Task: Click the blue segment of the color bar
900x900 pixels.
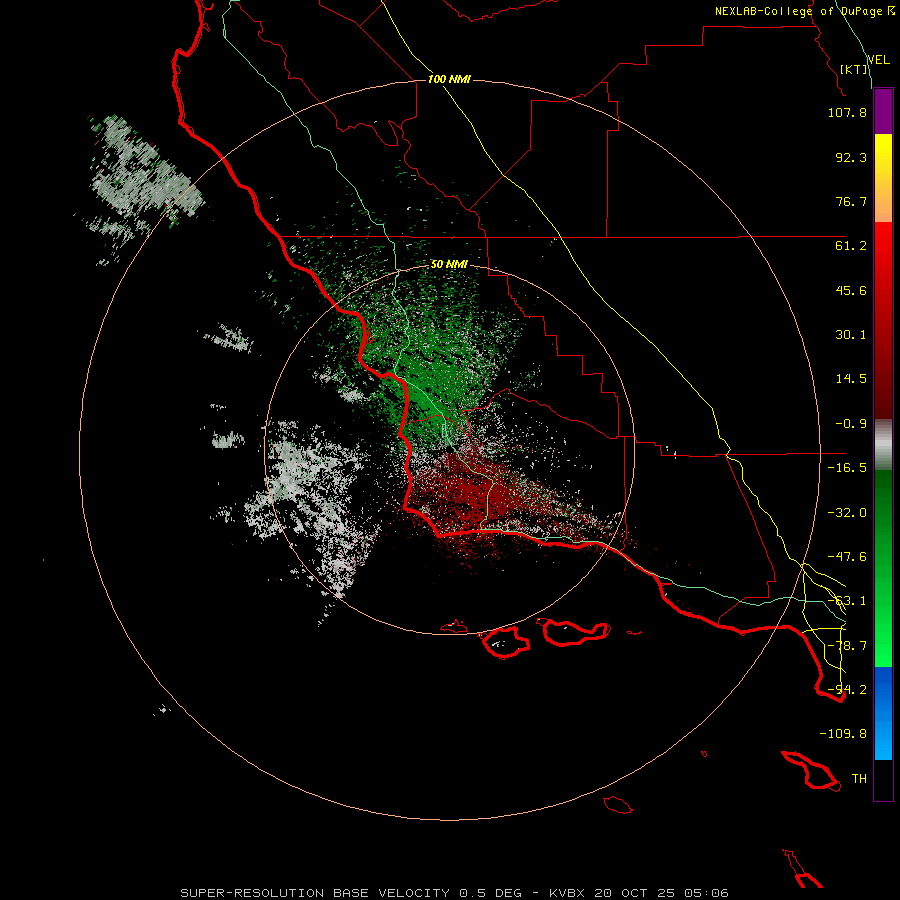Action: pyautogui.click(x=883, y=713)
